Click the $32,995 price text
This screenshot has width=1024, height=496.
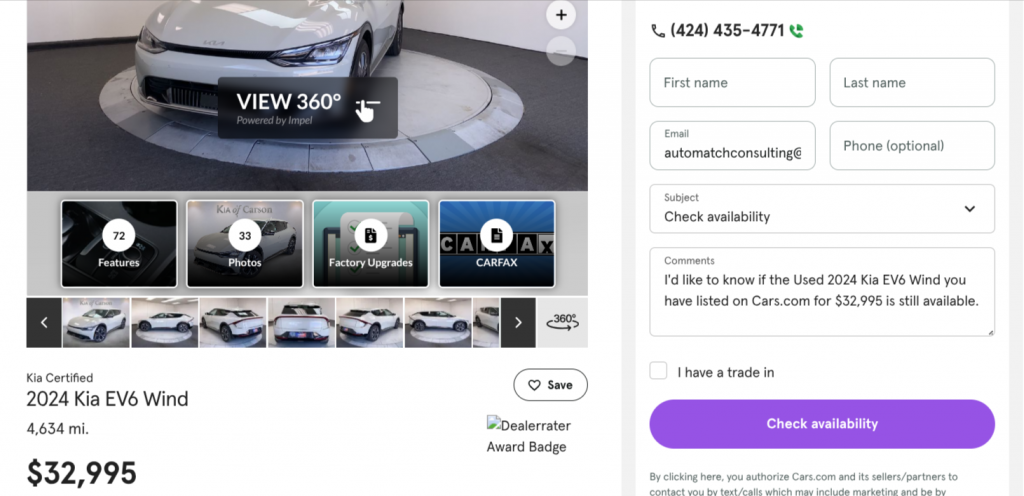[82, 473]
